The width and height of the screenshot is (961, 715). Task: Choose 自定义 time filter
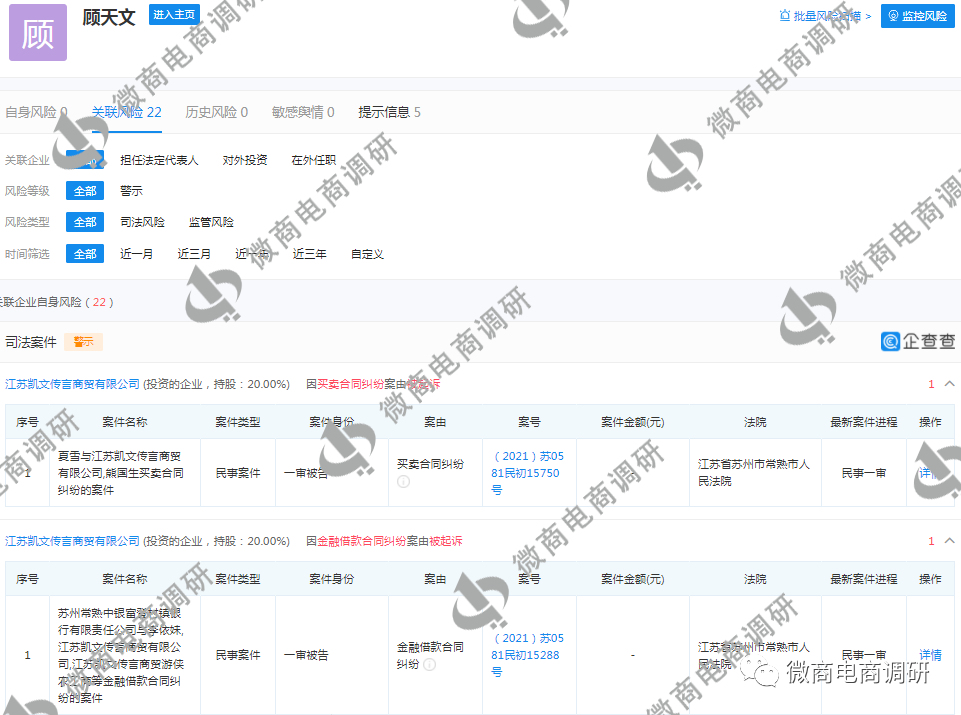click(x=367, y=254)
